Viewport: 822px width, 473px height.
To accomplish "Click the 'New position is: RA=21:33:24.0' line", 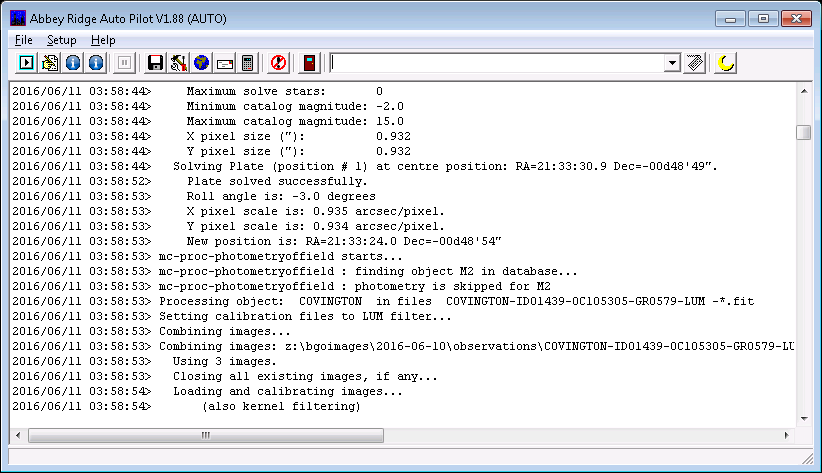I will pos(257,241).
